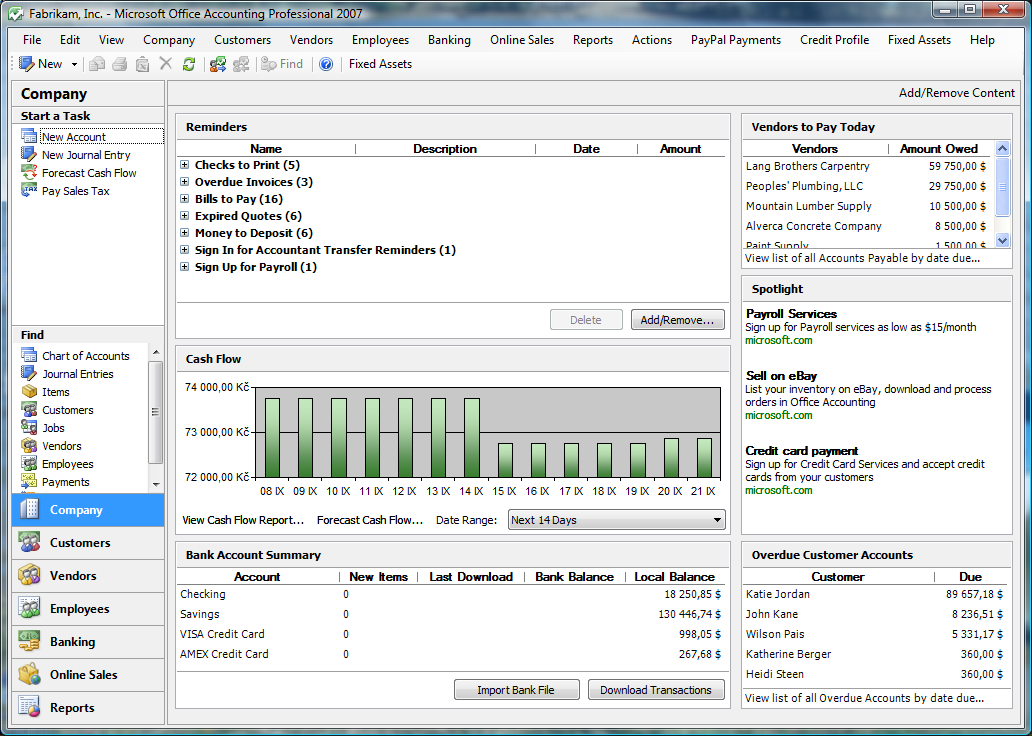Select the VISA Credit Card account row
This screenshot has width=1032, height=736.
coord(451,634)
